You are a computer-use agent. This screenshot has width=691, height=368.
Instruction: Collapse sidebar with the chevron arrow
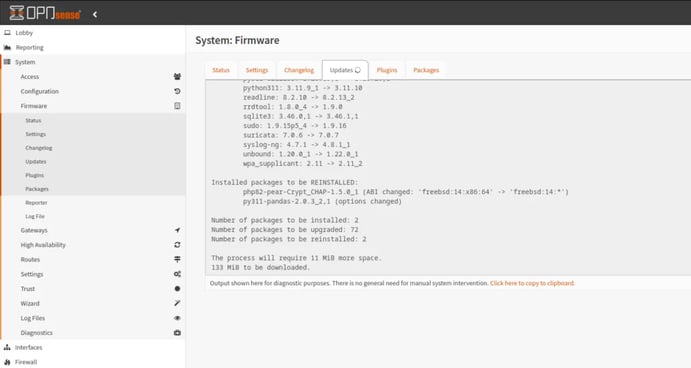(x=95, y=14)
